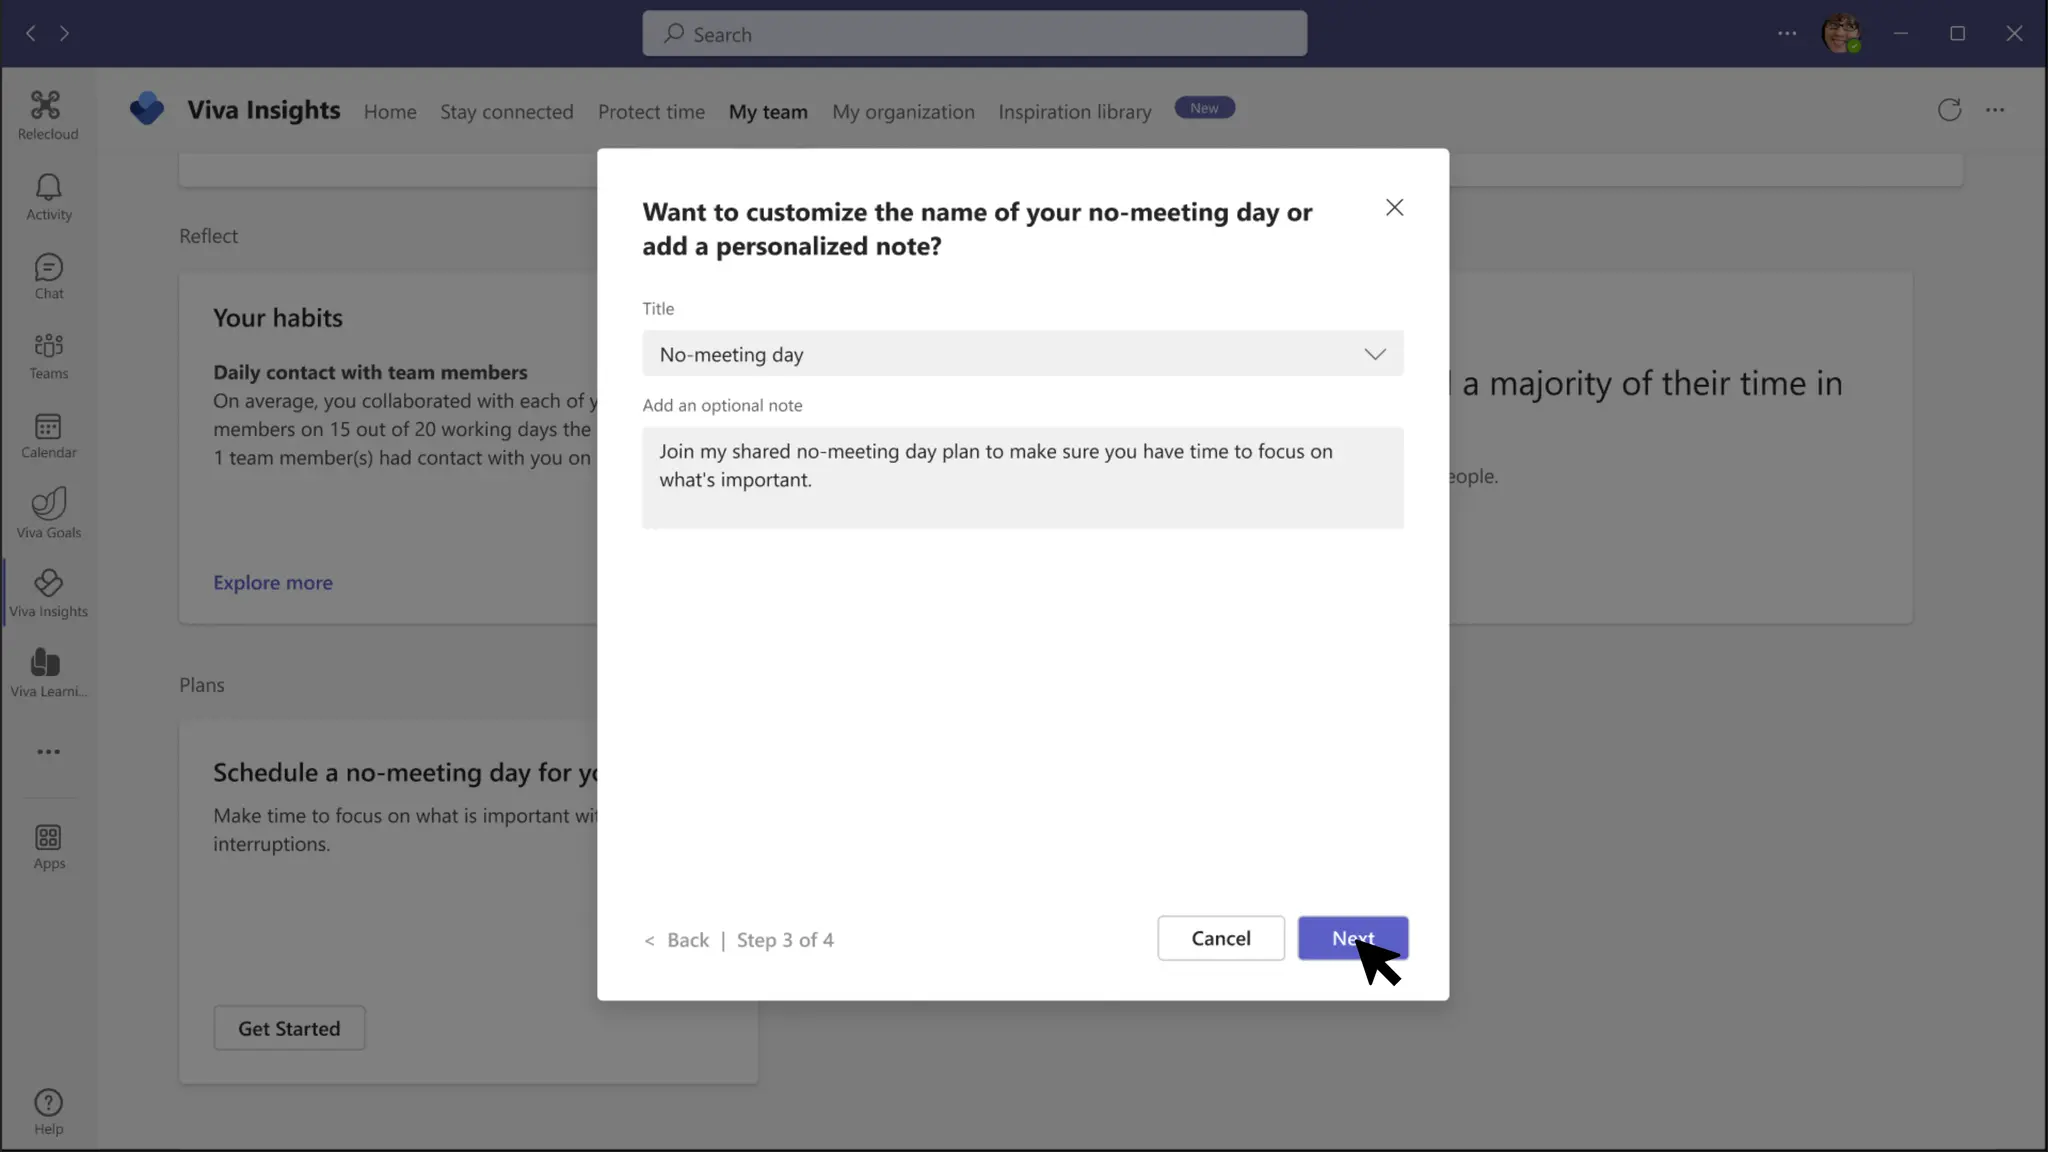Click the Cancel button

coord(1220,938)
